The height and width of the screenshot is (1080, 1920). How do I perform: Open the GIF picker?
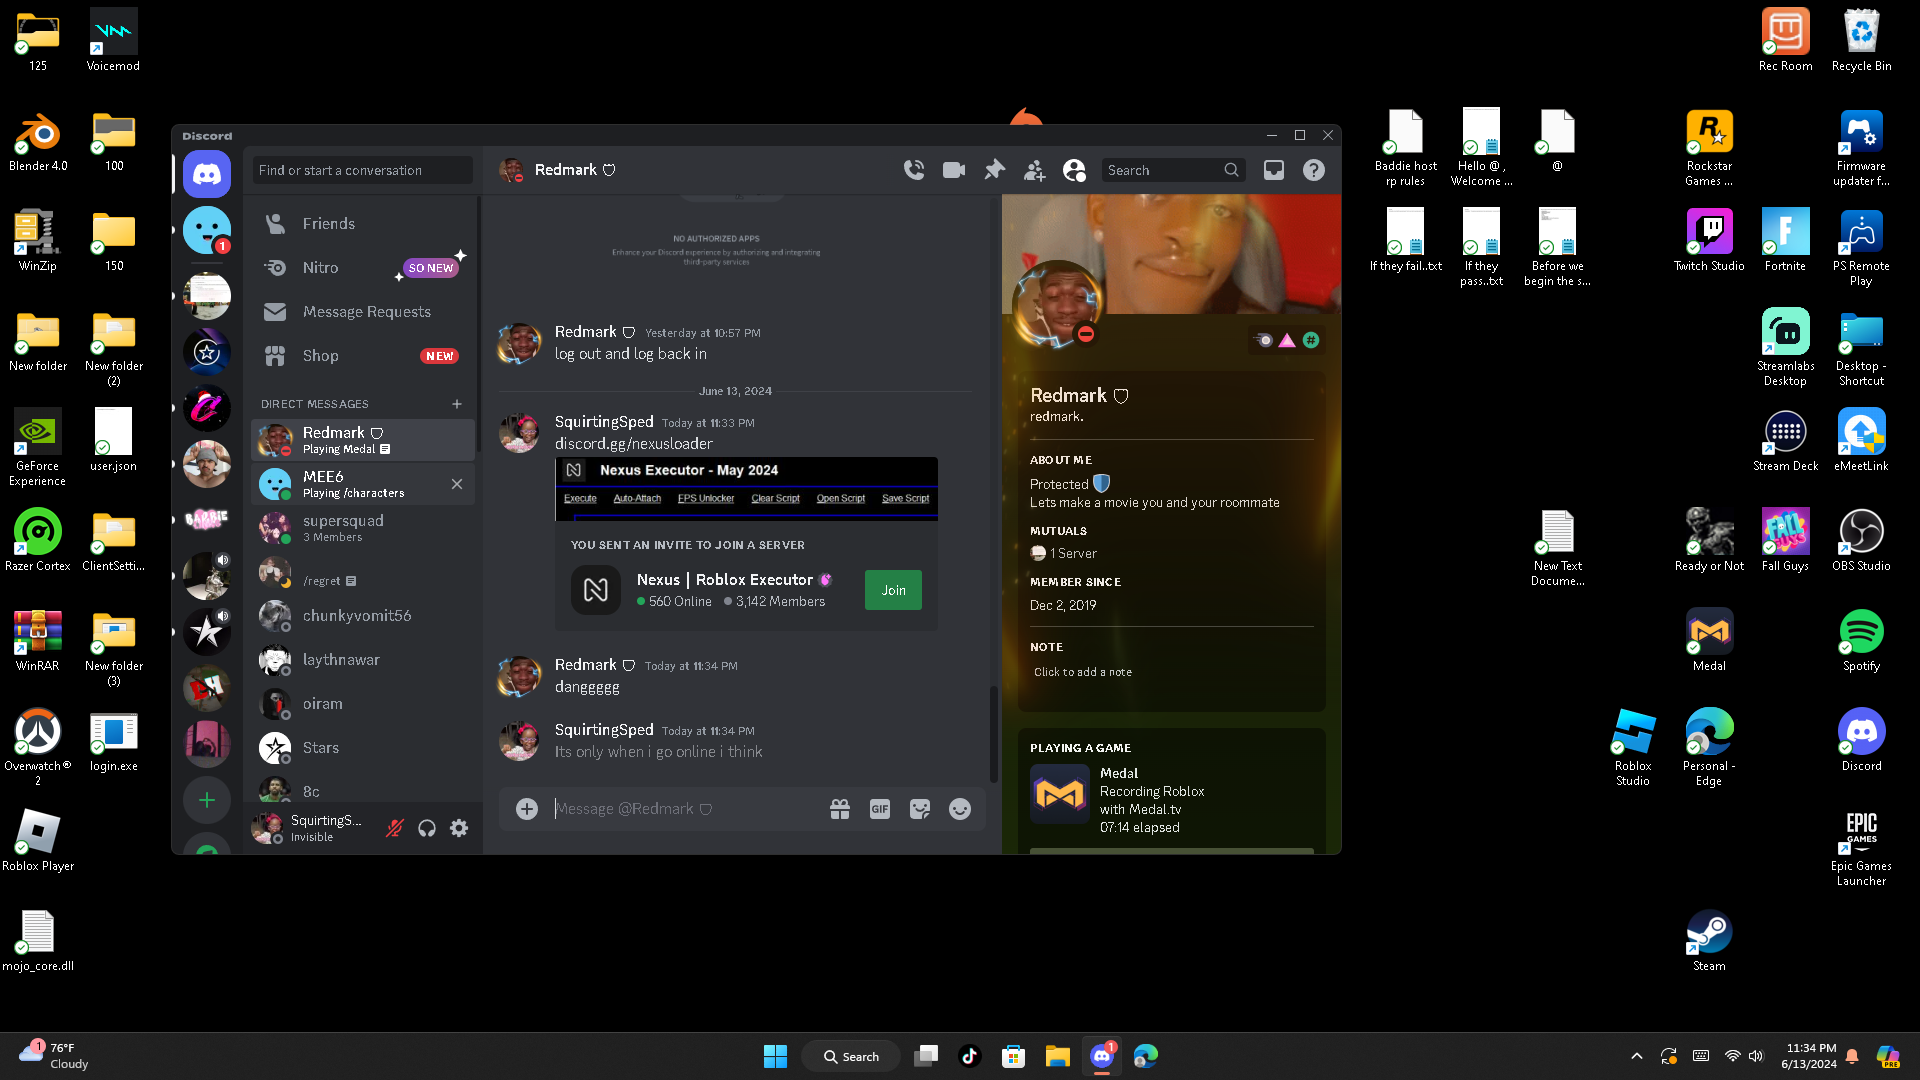click(x=880, y=809)
